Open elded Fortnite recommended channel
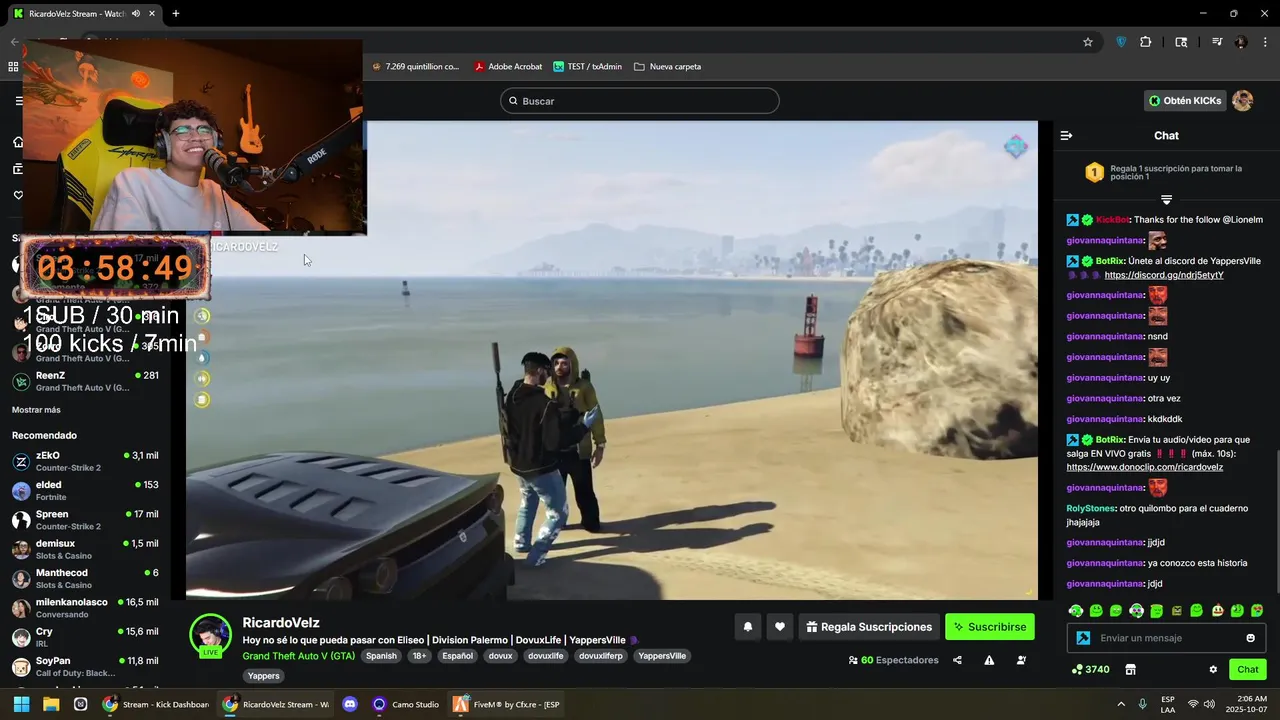Screen dimensions: 1280x720 click(x=85, y=490)
